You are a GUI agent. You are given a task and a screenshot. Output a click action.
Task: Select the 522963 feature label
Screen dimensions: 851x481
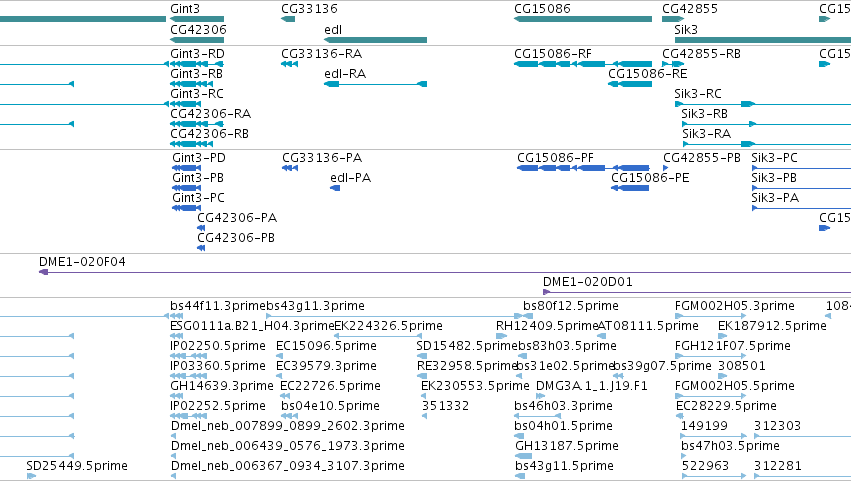705,466
